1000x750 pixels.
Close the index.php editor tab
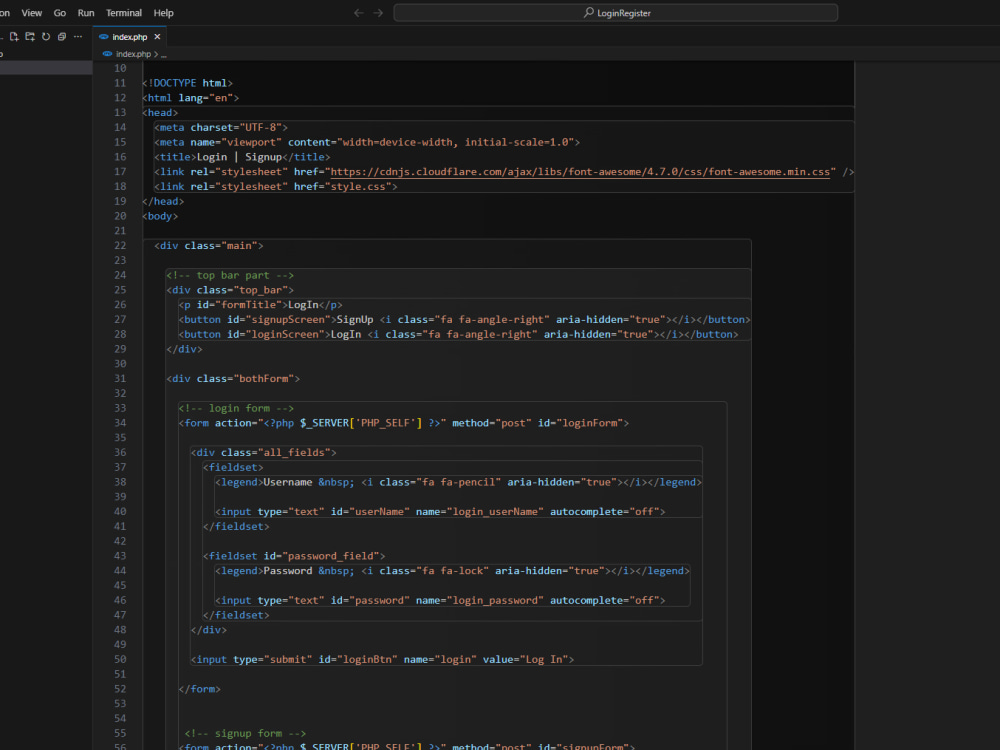(x=157, y=37)
